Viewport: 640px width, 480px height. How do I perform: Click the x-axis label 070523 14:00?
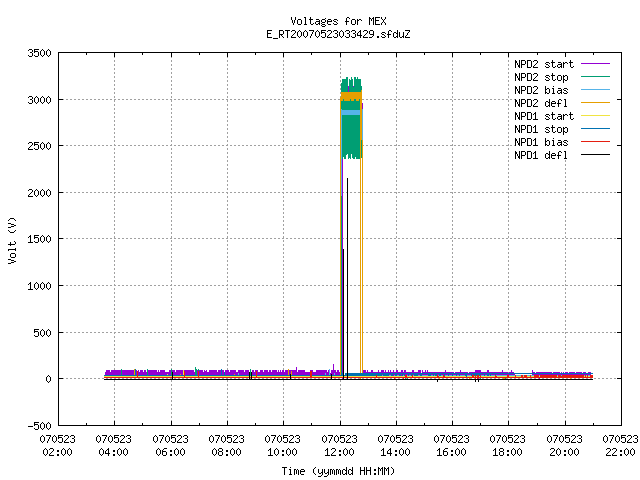[x=395, y=446]
